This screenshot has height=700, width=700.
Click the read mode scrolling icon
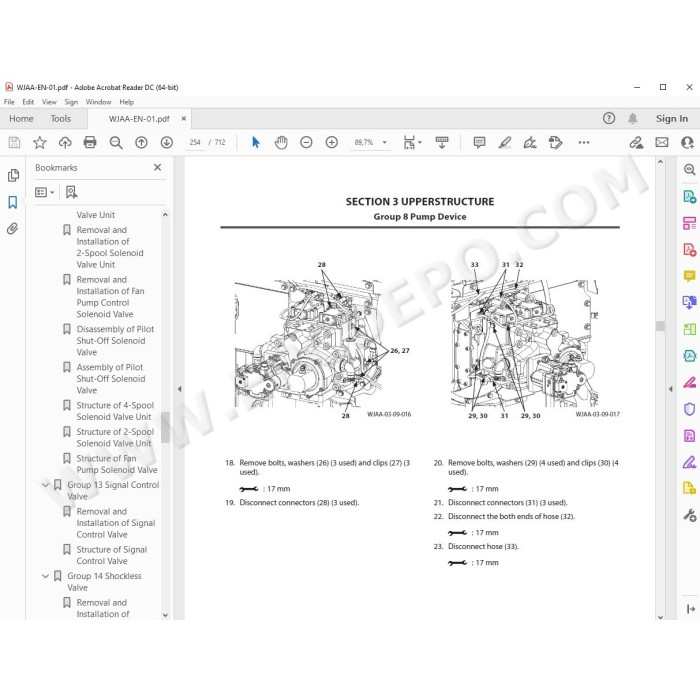pos(442,142)
